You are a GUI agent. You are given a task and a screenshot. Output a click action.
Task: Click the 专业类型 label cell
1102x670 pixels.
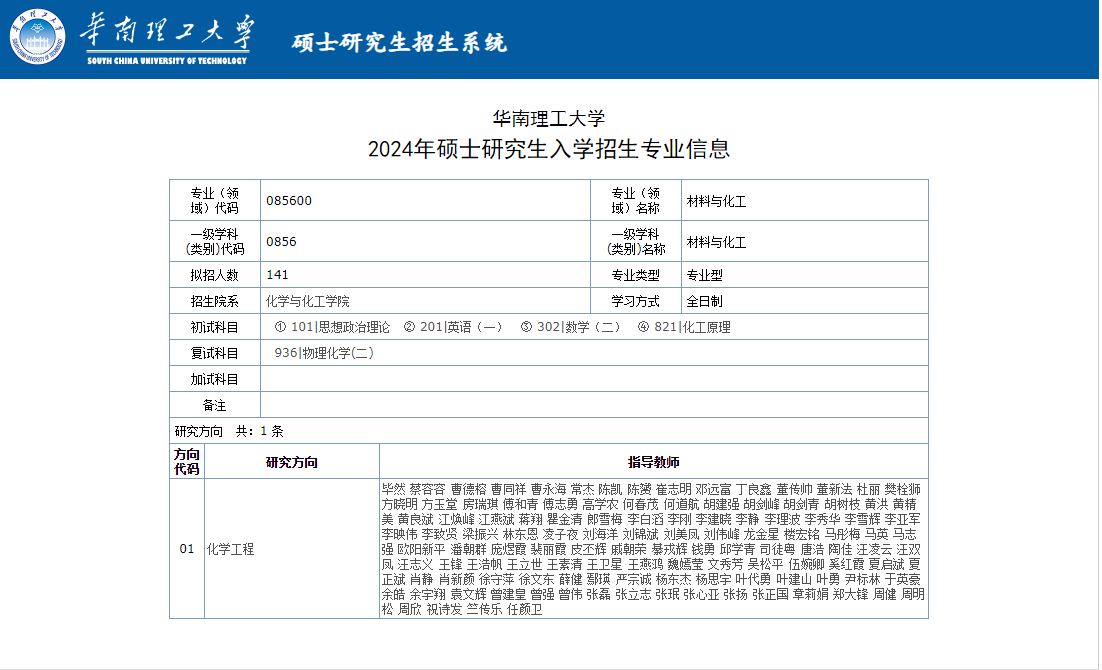pos(635,275)
